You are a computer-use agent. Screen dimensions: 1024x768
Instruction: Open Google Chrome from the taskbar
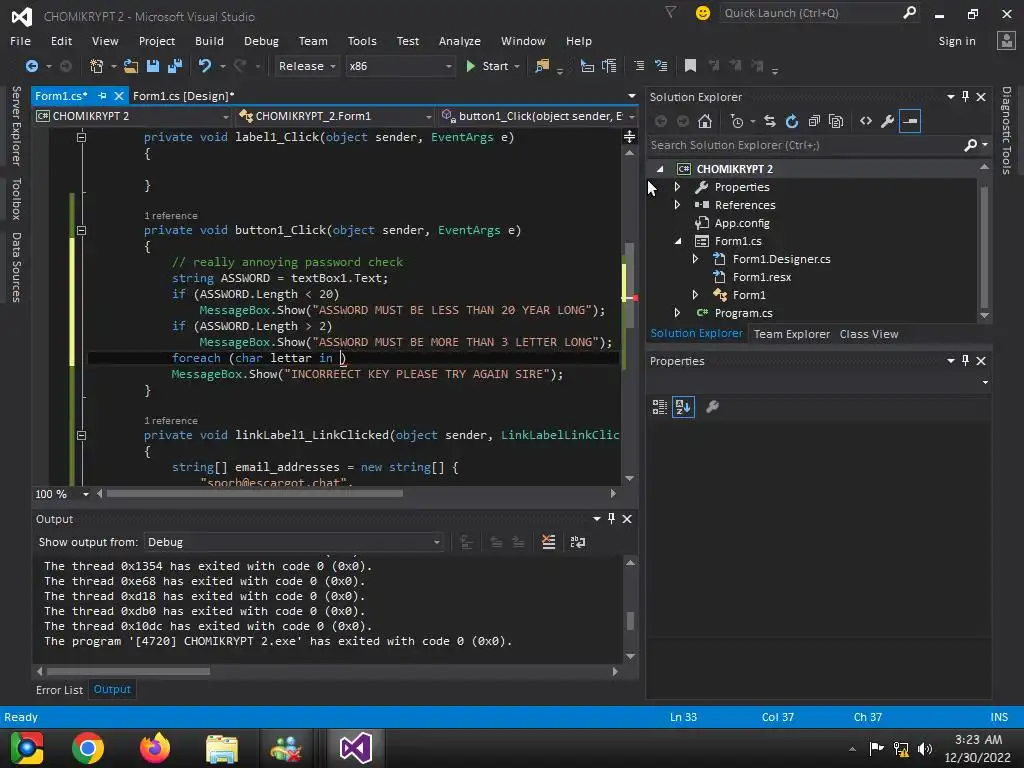tap(88, 748)
